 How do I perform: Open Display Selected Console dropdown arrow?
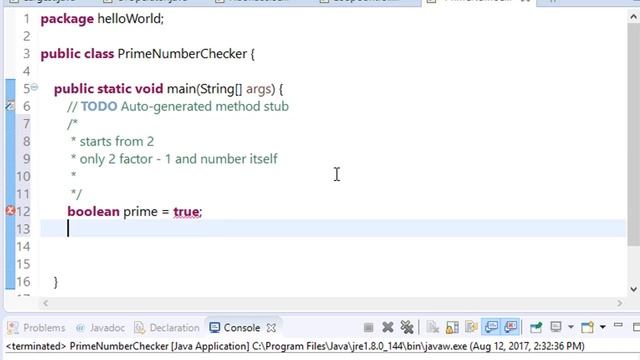click(571, 327)
